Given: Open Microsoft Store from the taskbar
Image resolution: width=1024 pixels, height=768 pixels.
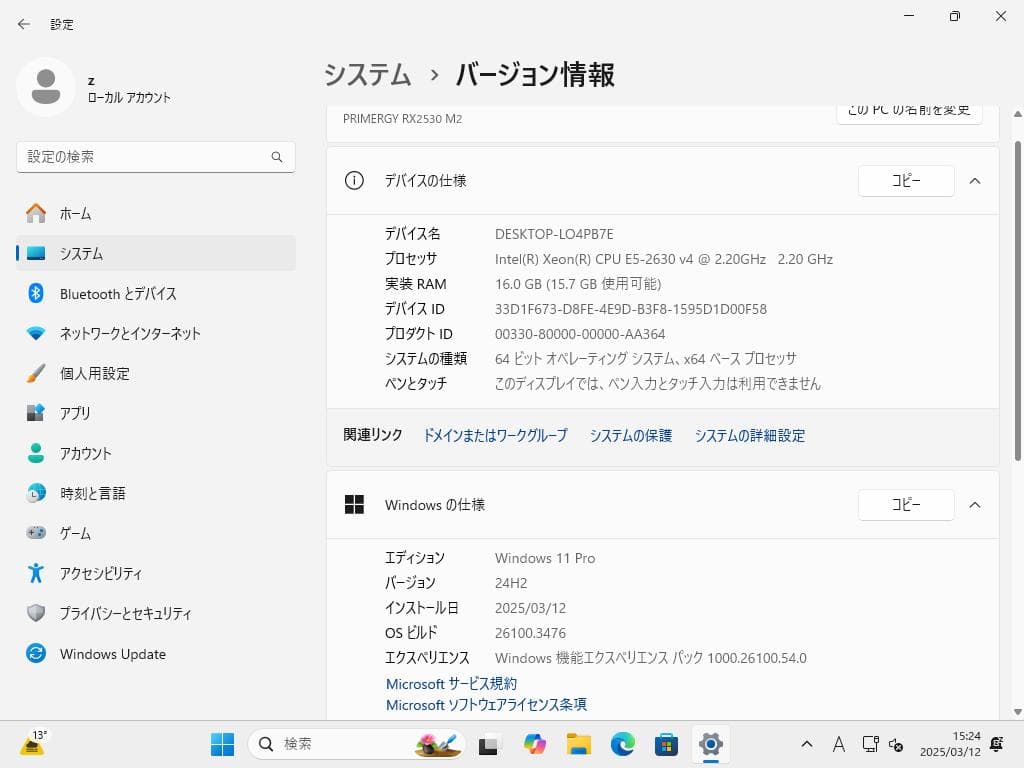Looking at the screenshot, I should (x=666, y=744).
